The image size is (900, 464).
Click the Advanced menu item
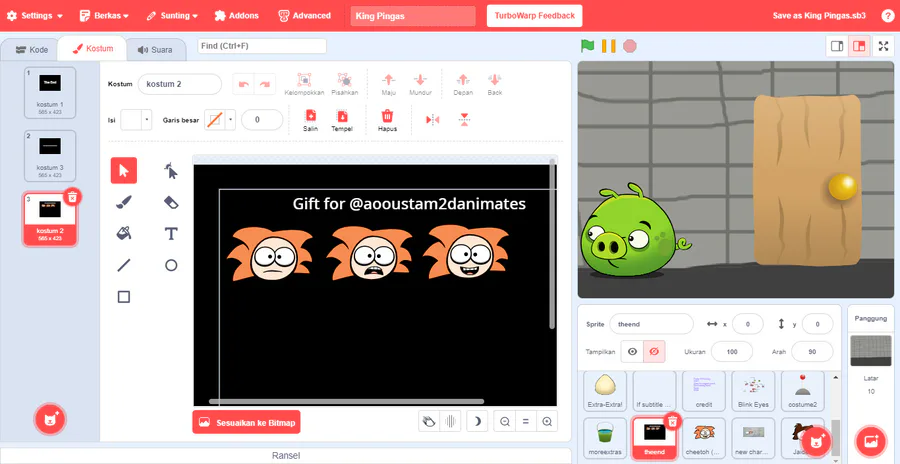click(304, 16)
